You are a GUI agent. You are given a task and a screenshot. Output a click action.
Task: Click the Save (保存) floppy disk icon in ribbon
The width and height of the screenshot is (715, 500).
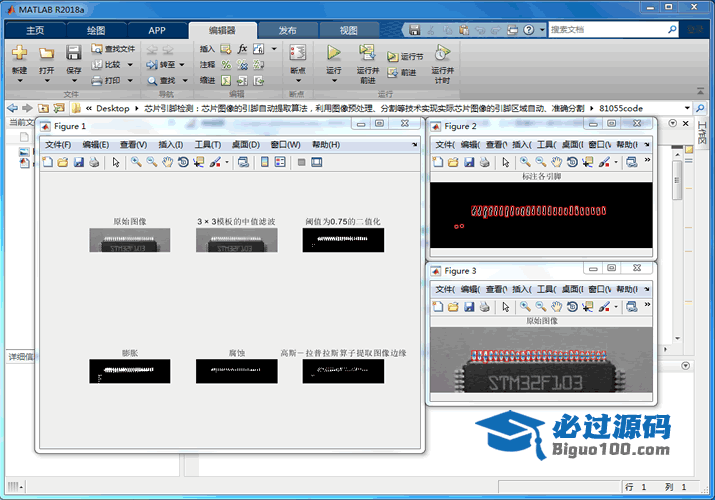pyautogui.click(x=73, y=53)
